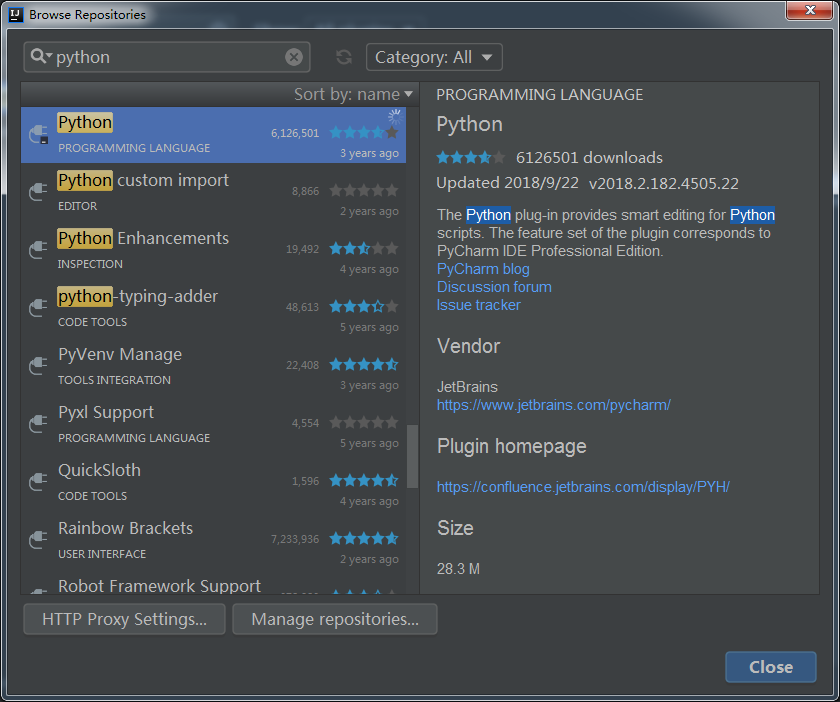The width and height of the screenshot is (840, 702).
Task: Select the Robot Framework Support plugin
Action: pos(213,583)
